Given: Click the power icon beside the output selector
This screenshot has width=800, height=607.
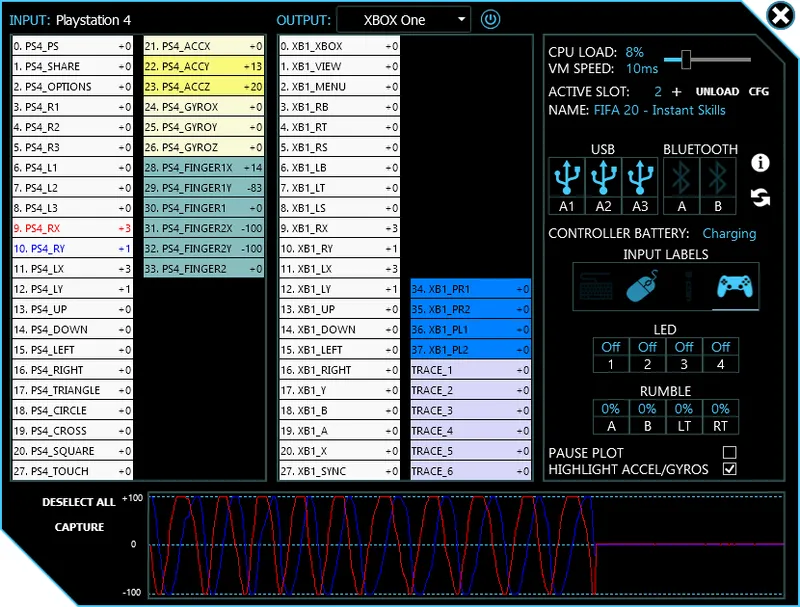Looking at the screenshot, I should click(x=491, y=19).
